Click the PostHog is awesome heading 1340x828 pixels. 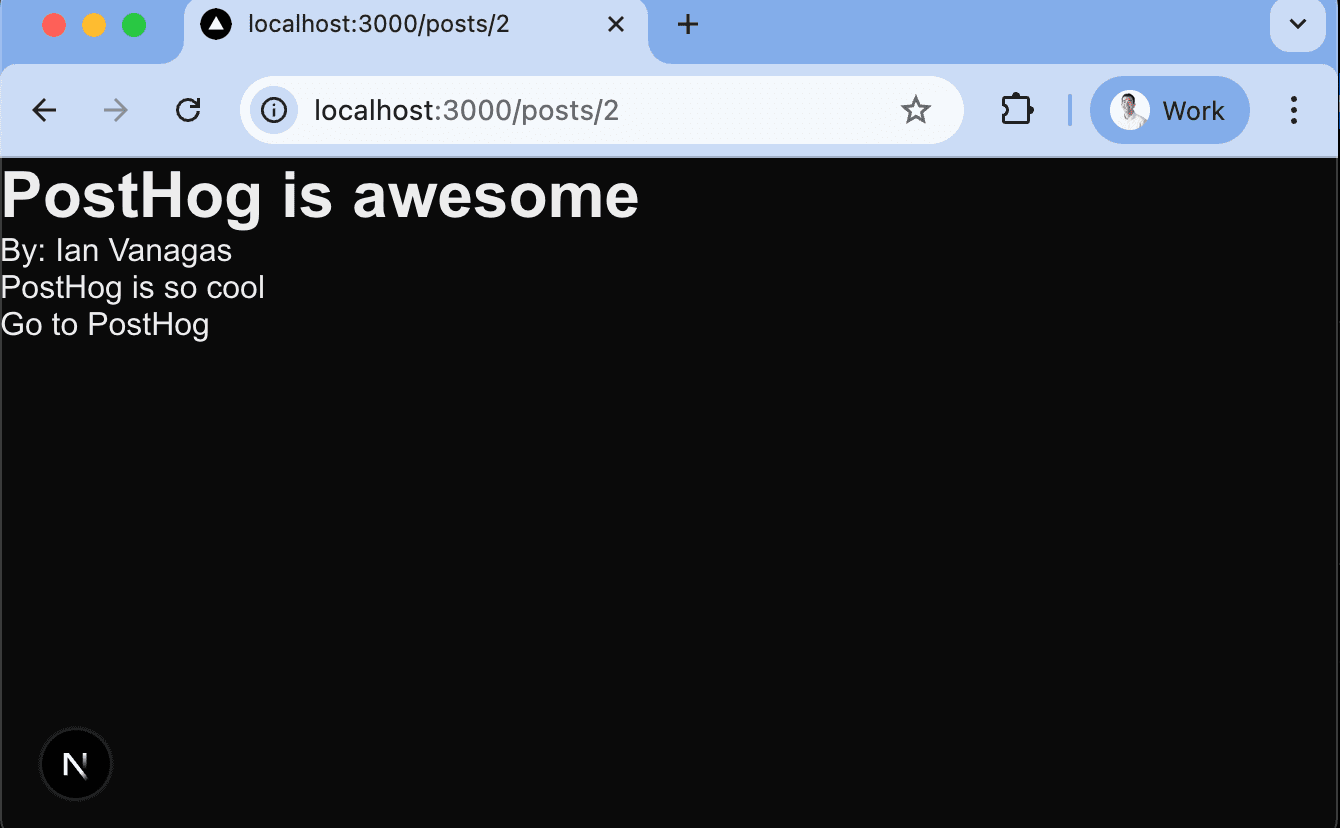pyautogui.click(x=320, y=195)
